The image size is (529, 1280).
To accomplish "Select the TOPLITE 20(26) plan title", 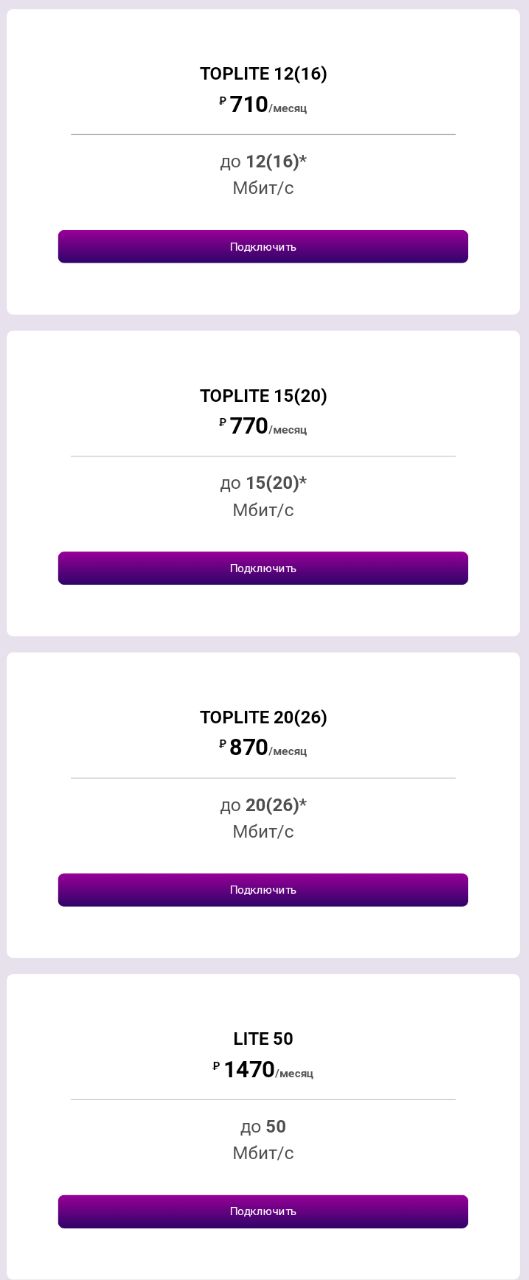I will click(263, 718).
